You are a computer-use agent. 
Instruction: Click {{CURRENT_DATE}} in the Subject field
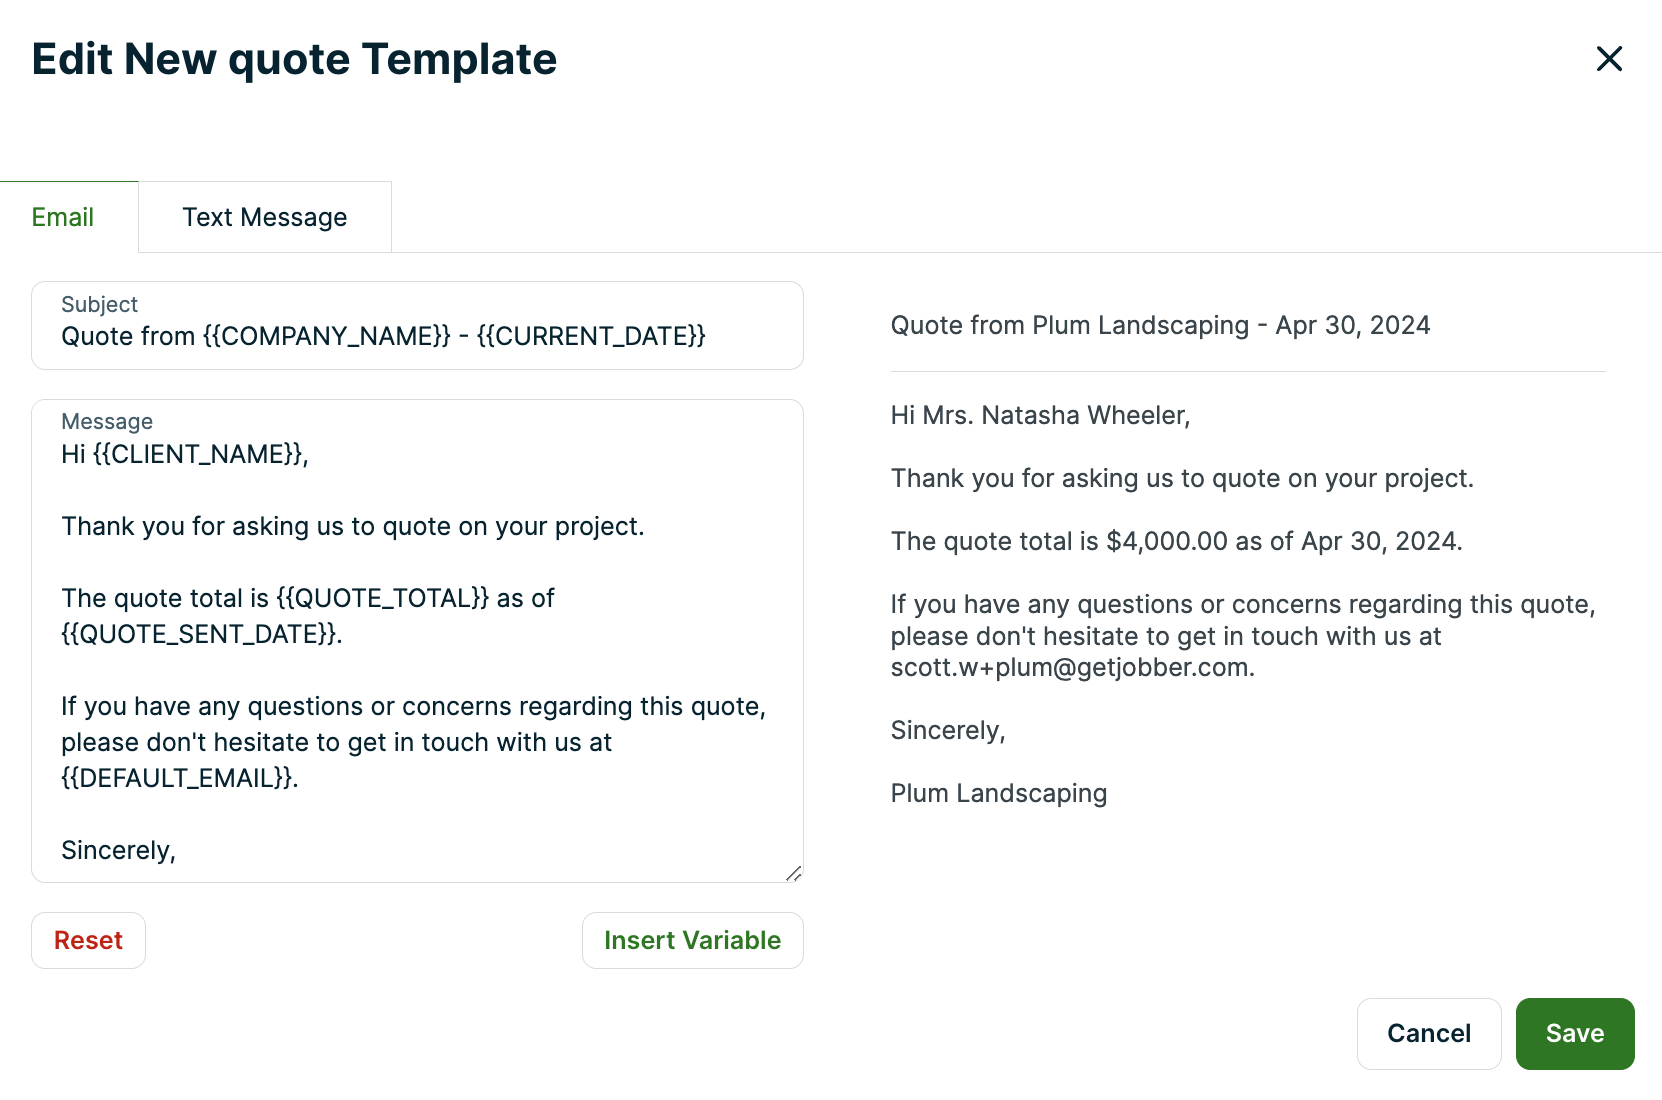[x=591, y=336]
